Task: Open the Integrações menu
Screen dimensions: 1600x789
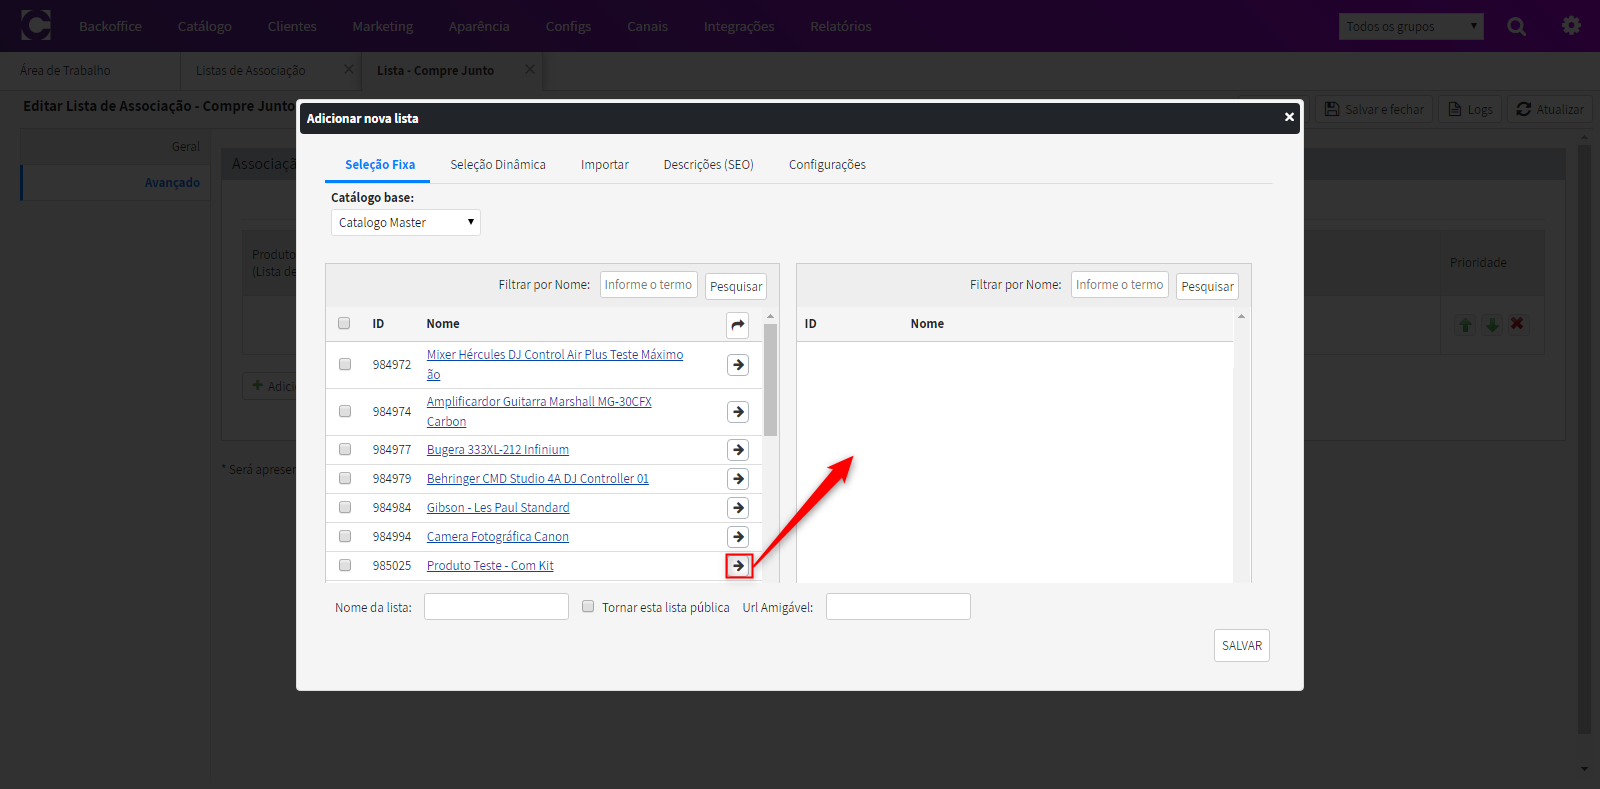Action: [739, 26]
